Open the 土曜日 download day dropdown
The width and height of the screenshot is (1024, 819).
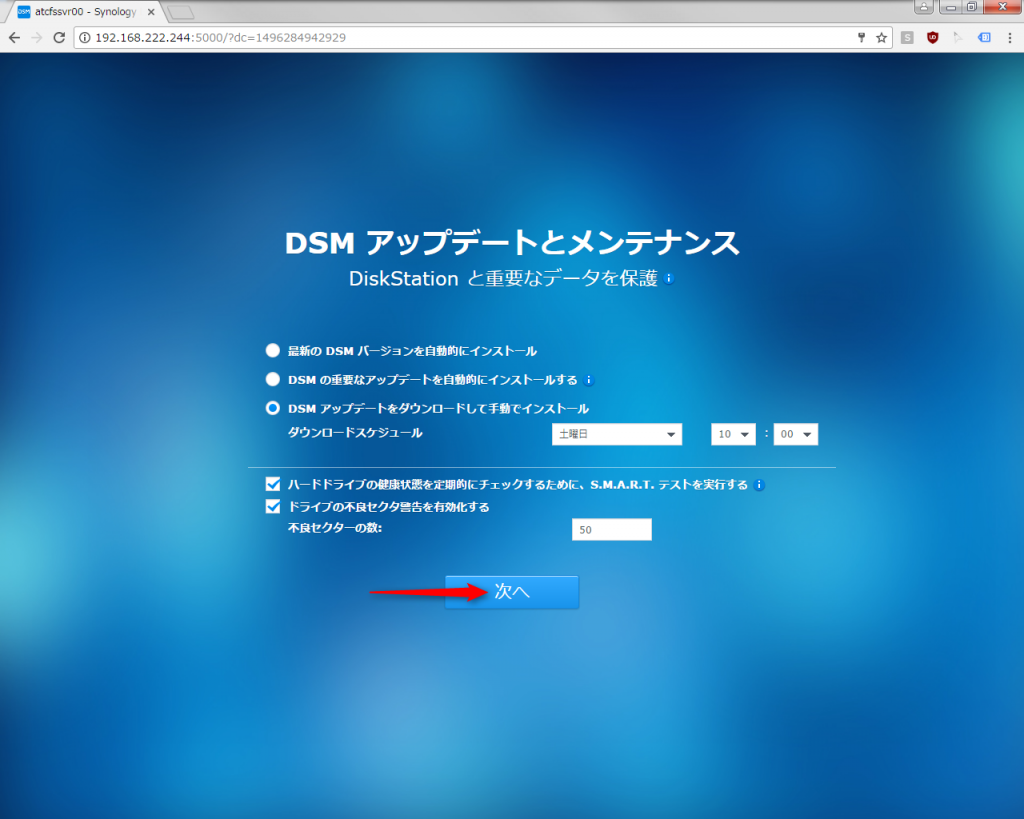616,434
